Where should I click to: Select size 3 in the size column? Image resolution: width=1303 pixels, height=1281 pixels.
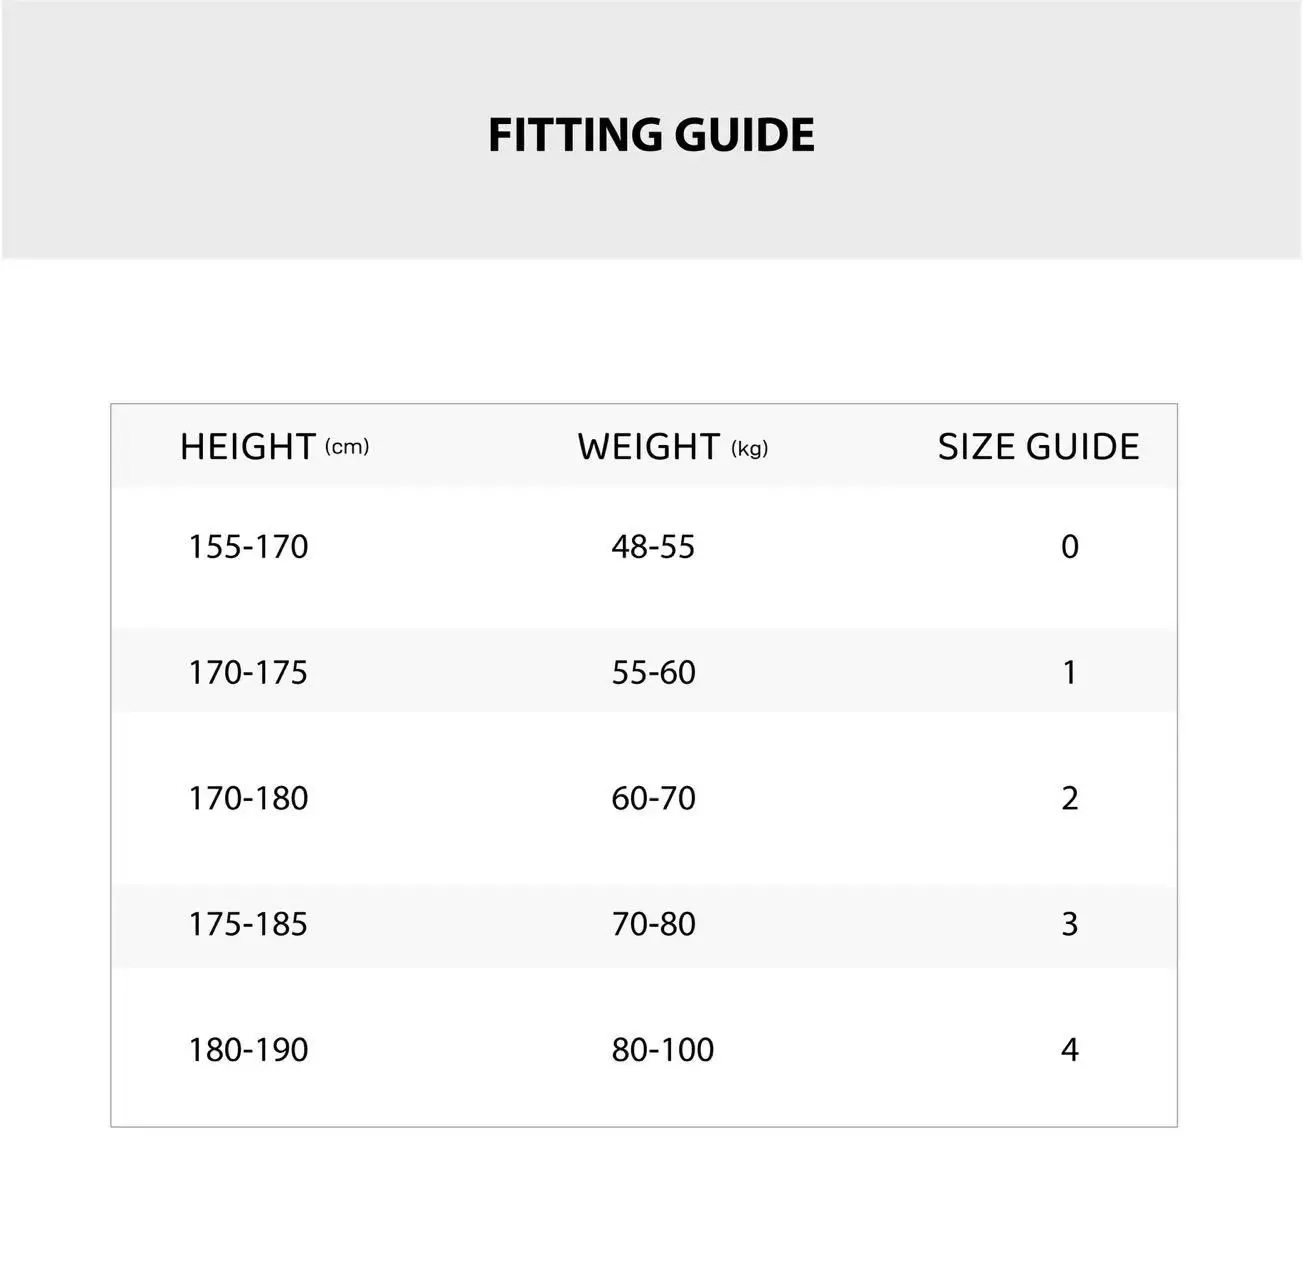pos(1069,924)
